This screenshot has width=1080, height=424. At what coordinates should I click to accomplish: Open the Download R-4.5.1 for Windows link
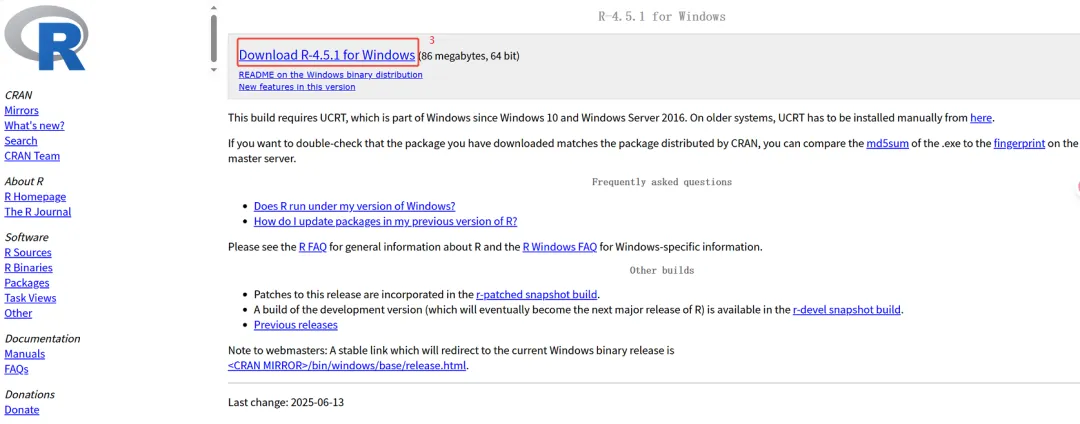[327, 55]
